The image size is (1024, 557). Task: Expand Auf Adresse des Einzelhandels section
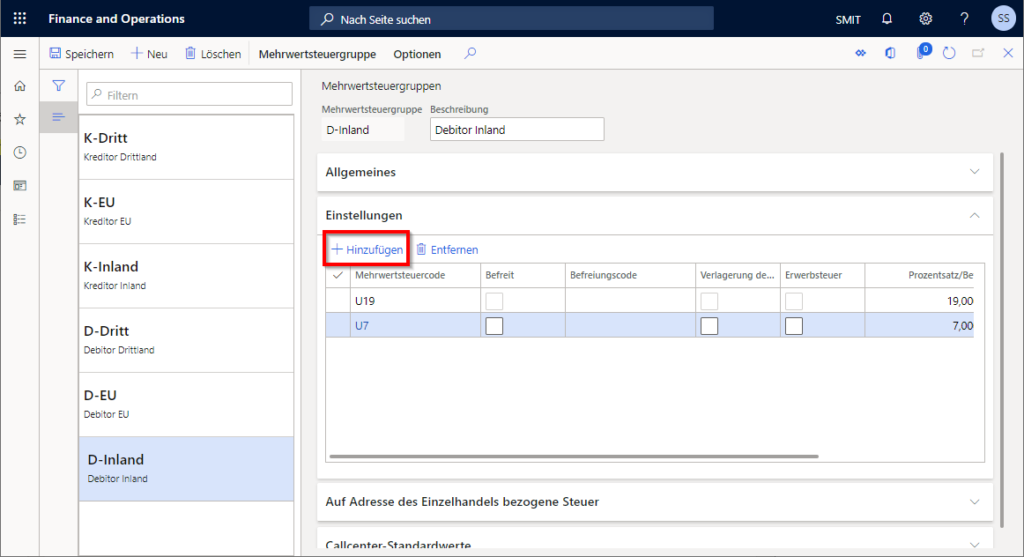(x=655, y=502)
